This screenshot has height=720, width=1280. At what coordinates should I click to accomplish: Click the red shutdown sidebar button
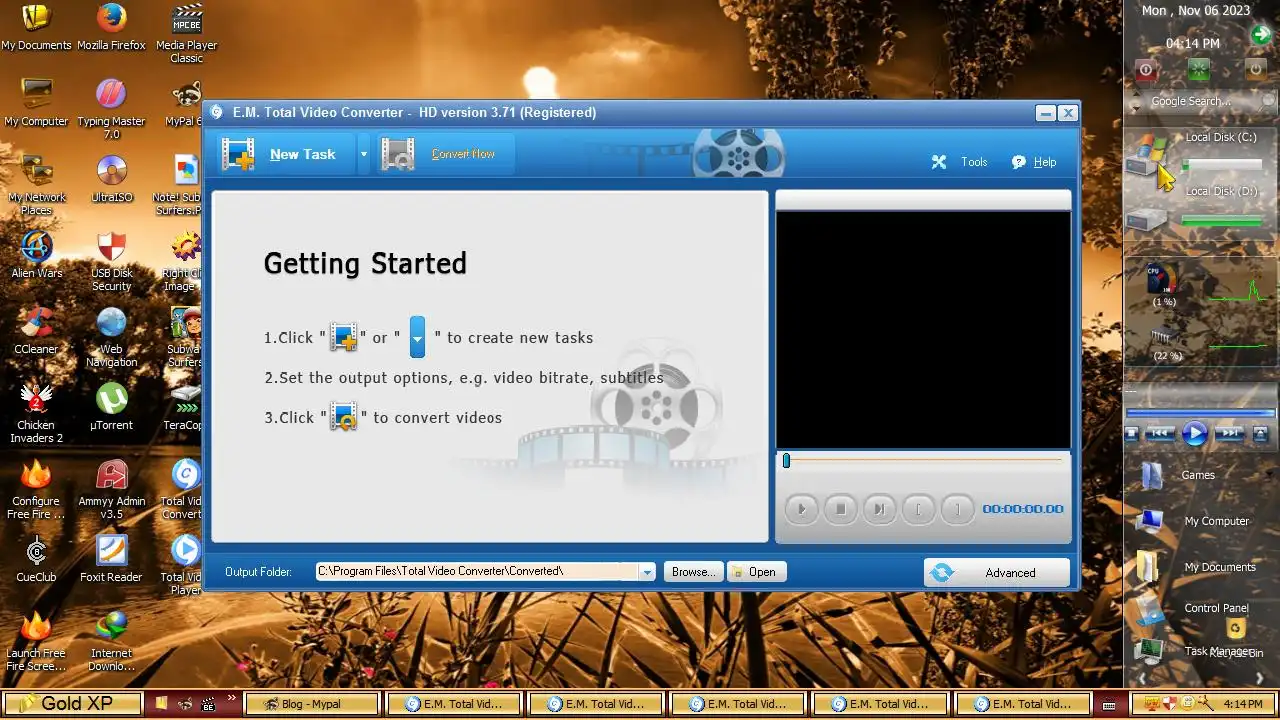[x=1146, y=70]
